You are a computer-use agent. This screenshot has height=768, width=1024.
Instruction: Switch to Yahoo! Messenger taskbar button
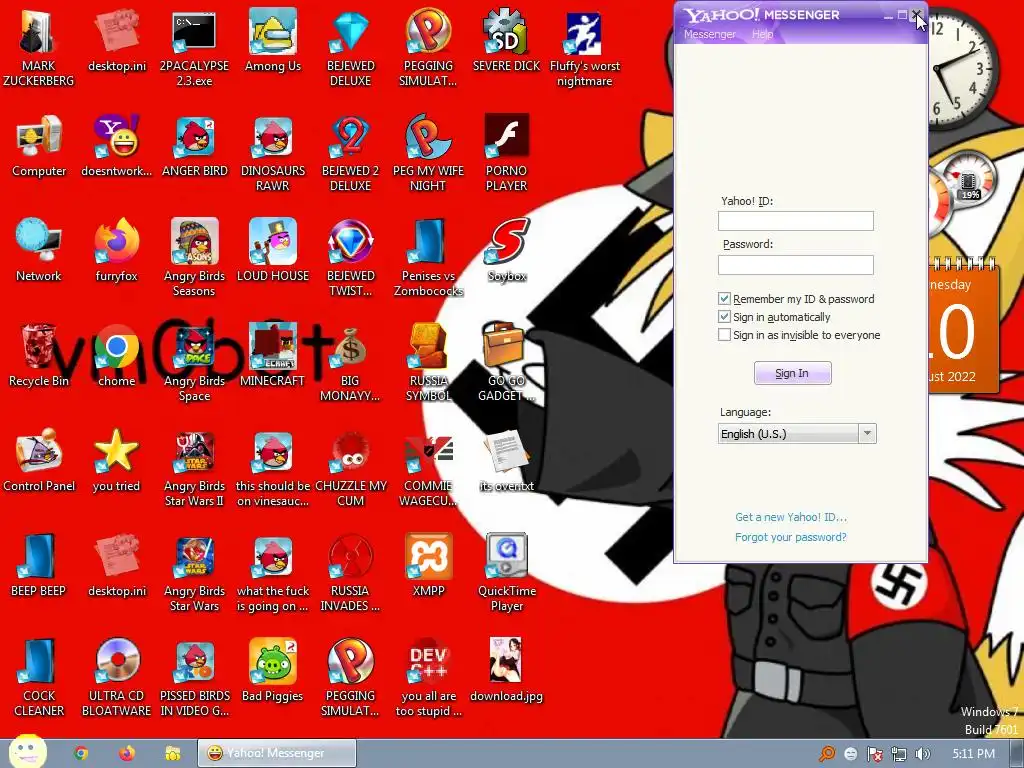[x=277, y=753]
